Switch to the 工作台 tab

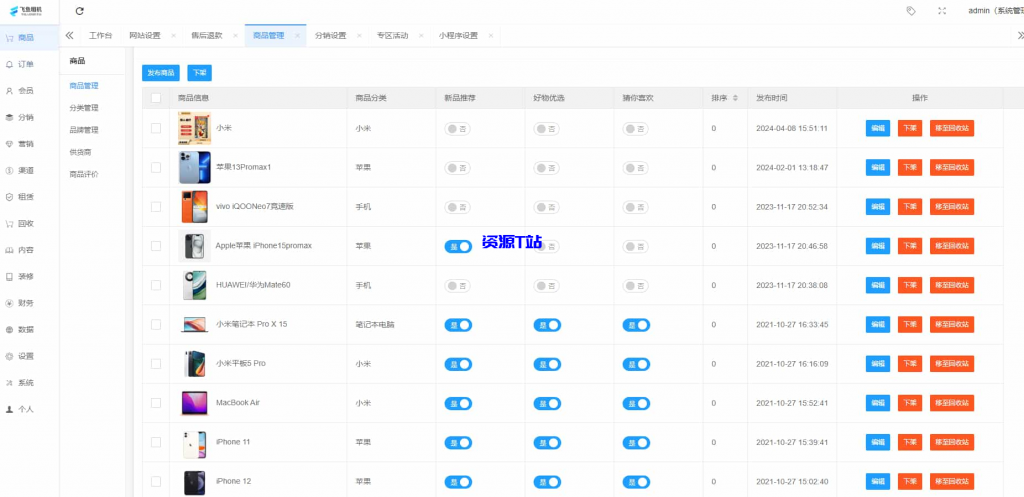(101, 36)
